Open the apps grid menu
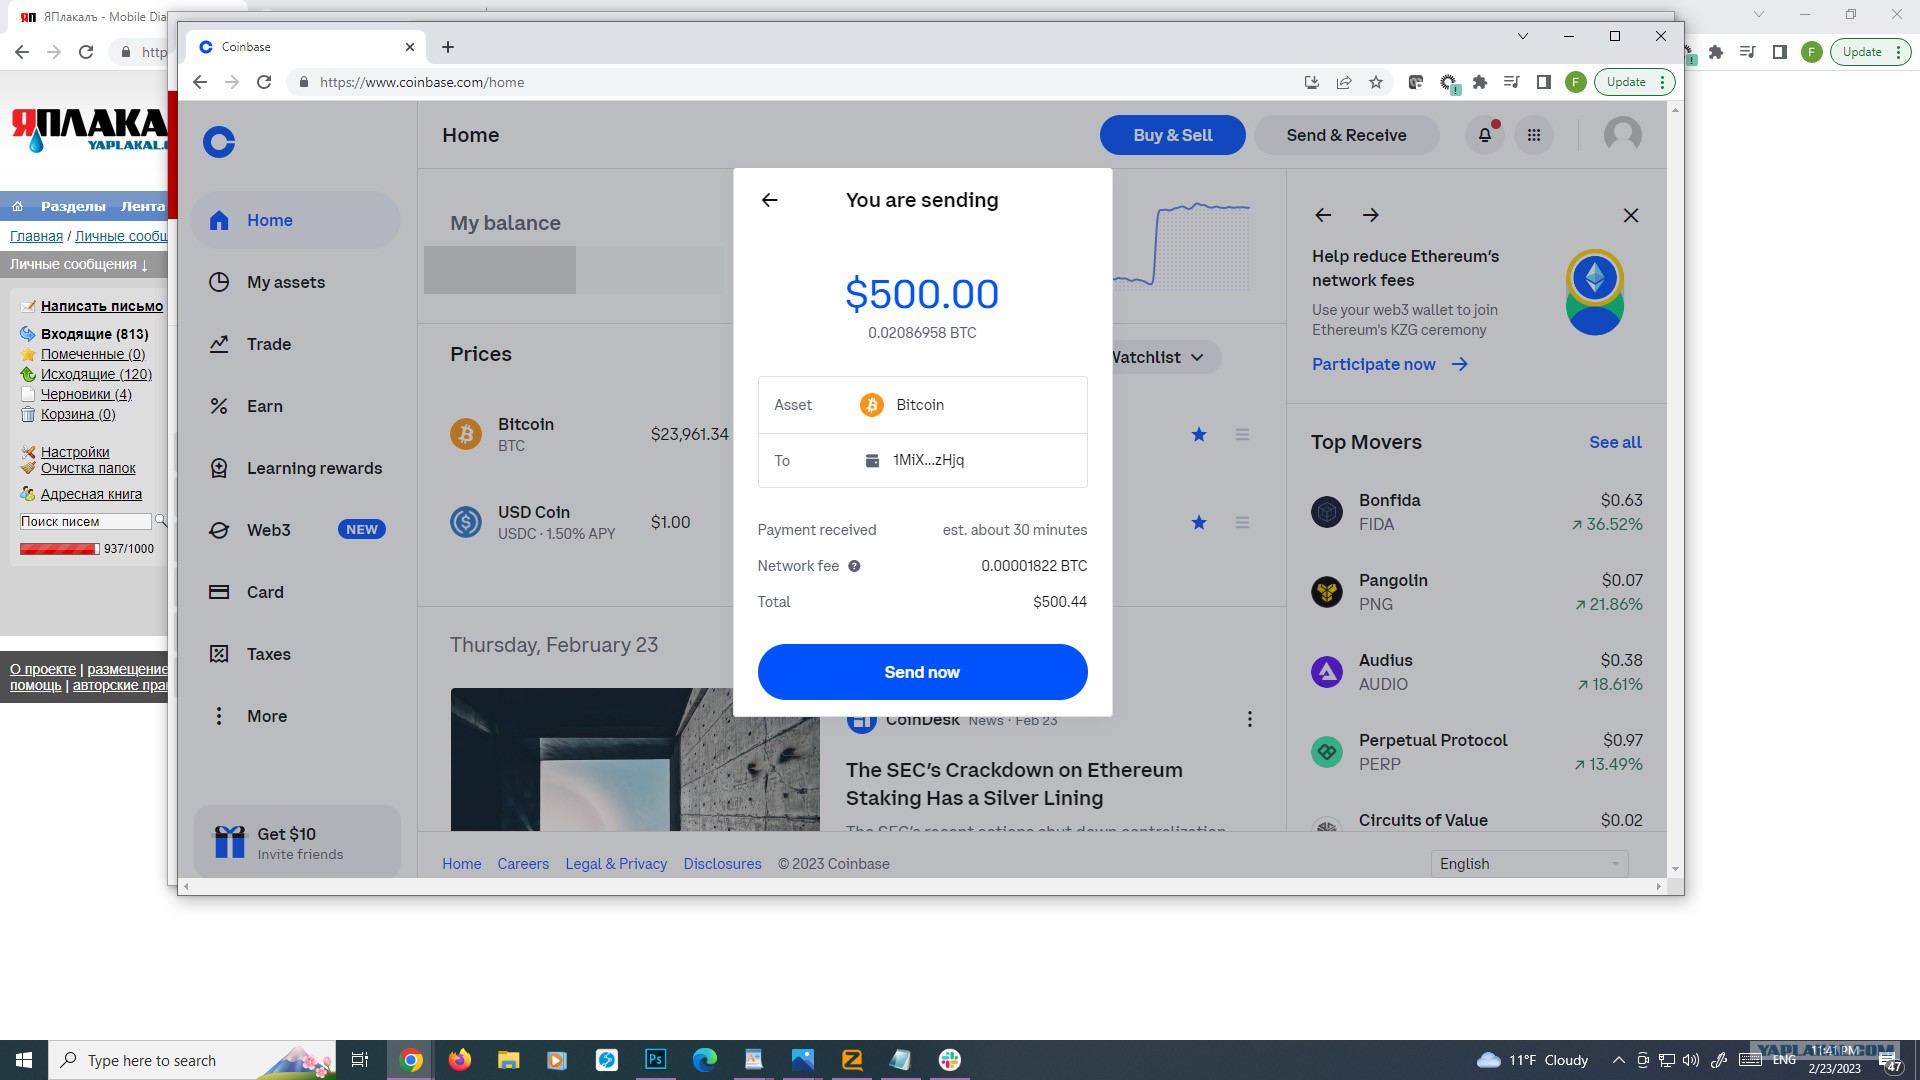The width and height of the screenshot is (1920, 1080). click(x=1534, y=135)
